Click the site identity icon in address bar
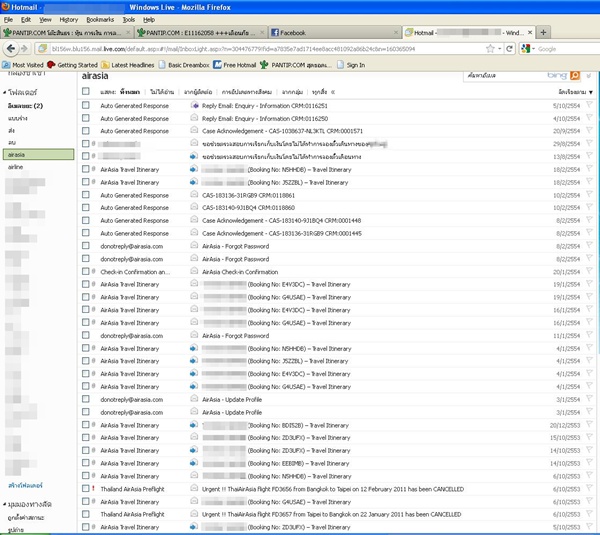The width and height of the screenshot is (600, 535). 42,49
